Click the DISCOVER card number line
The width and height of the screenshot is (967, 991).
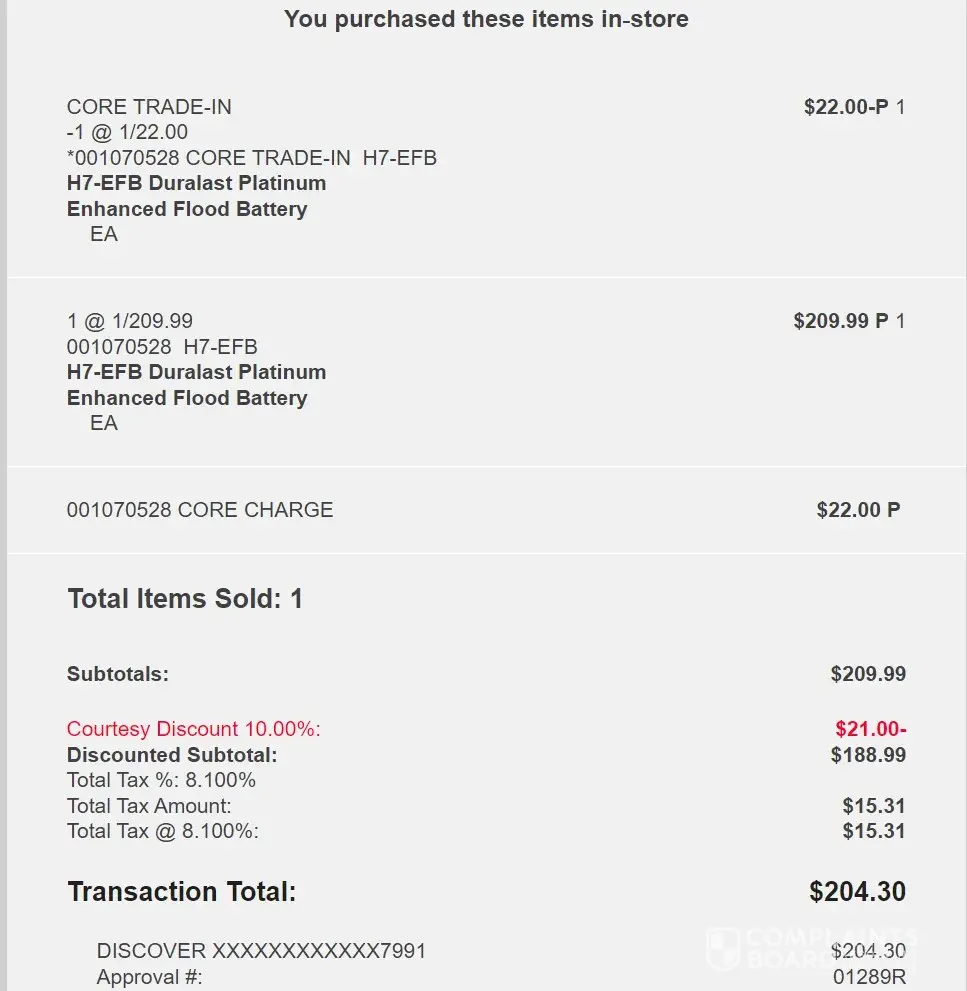point(261,951)
